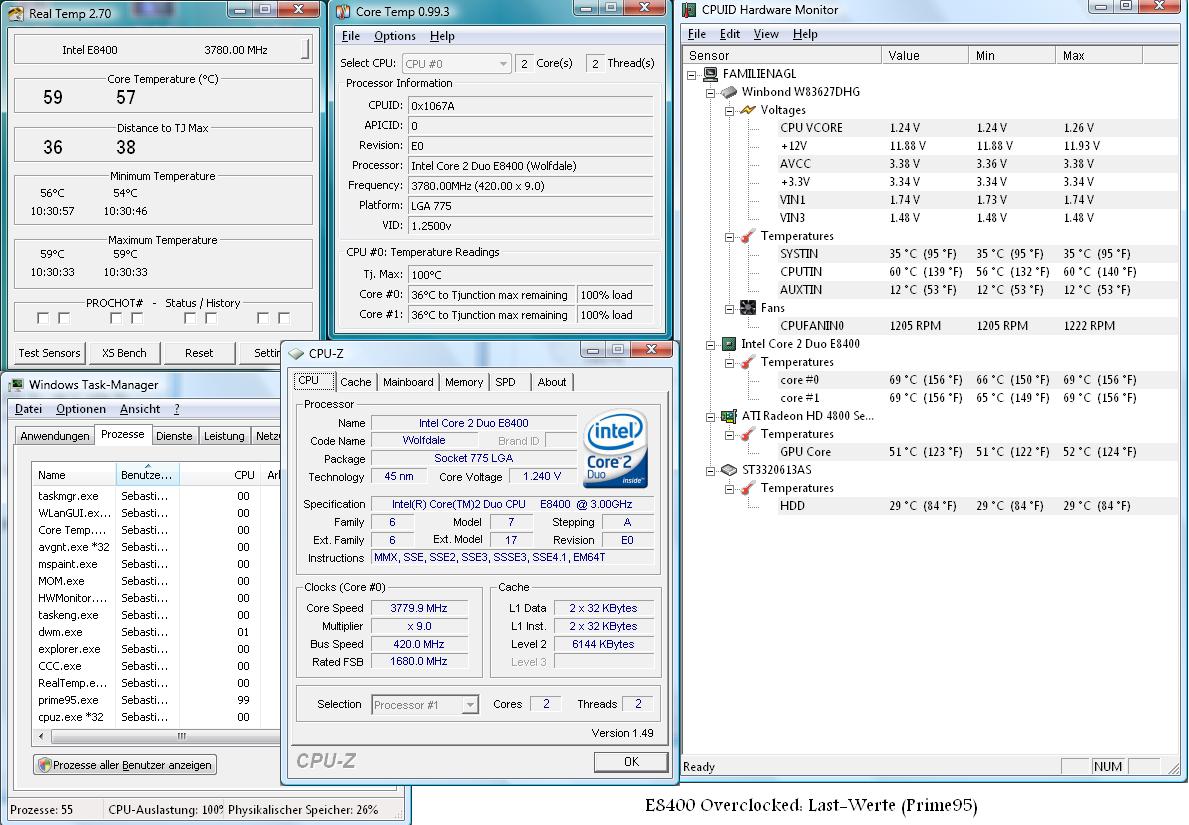The width and height of the screenshot is (1189, 825).
Task: Click the Winbond W83627DHG chip icon
Action: point(729,92)
